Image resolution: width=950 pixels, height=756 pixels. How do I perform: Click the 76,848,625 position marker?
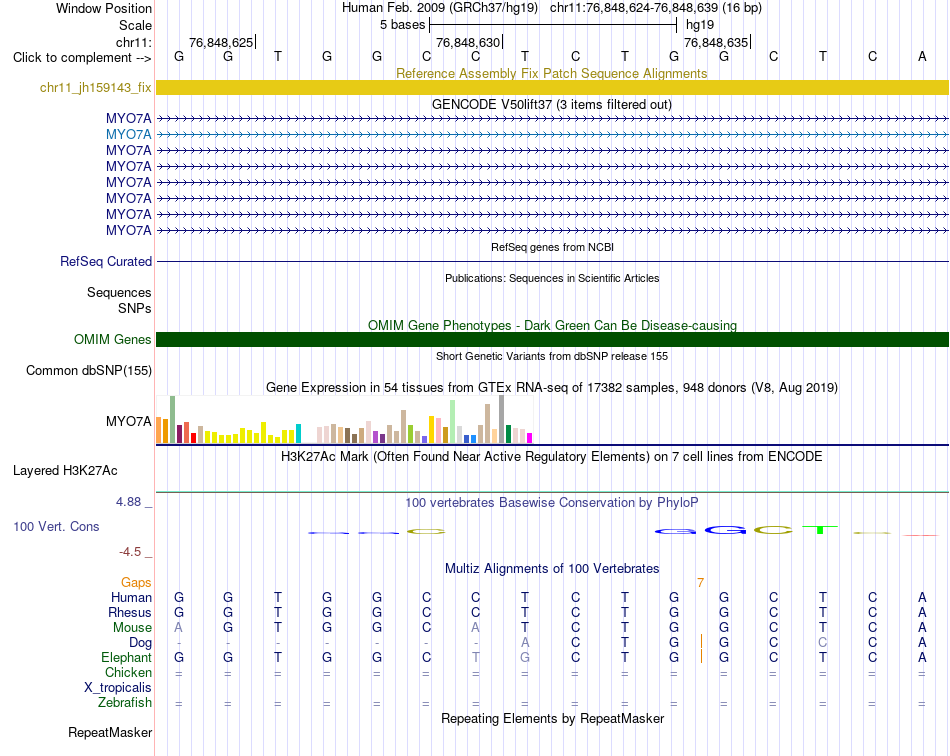click(x=221, y=42)
